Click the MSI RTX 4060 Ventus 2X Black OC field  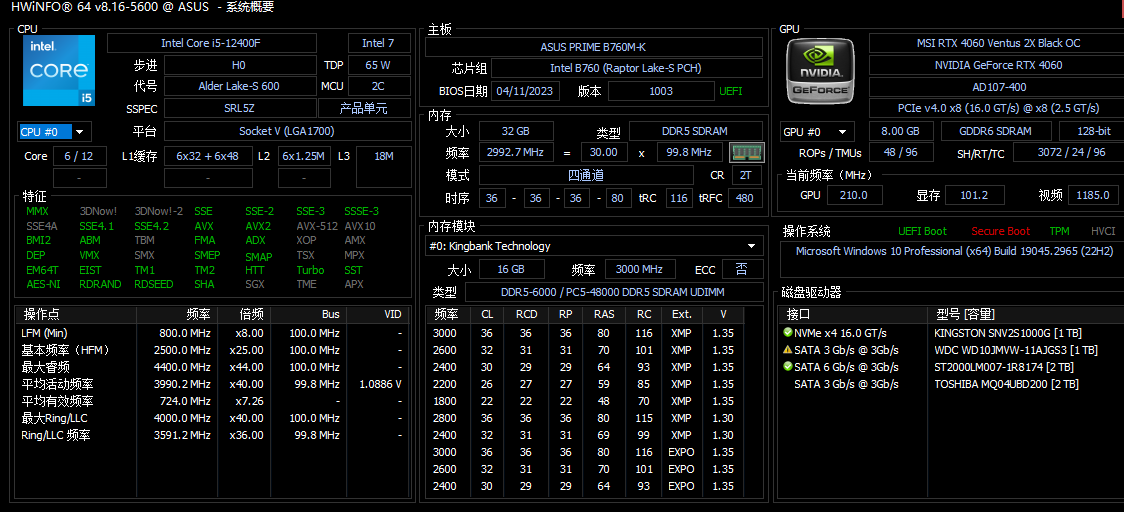click(998, 43)
